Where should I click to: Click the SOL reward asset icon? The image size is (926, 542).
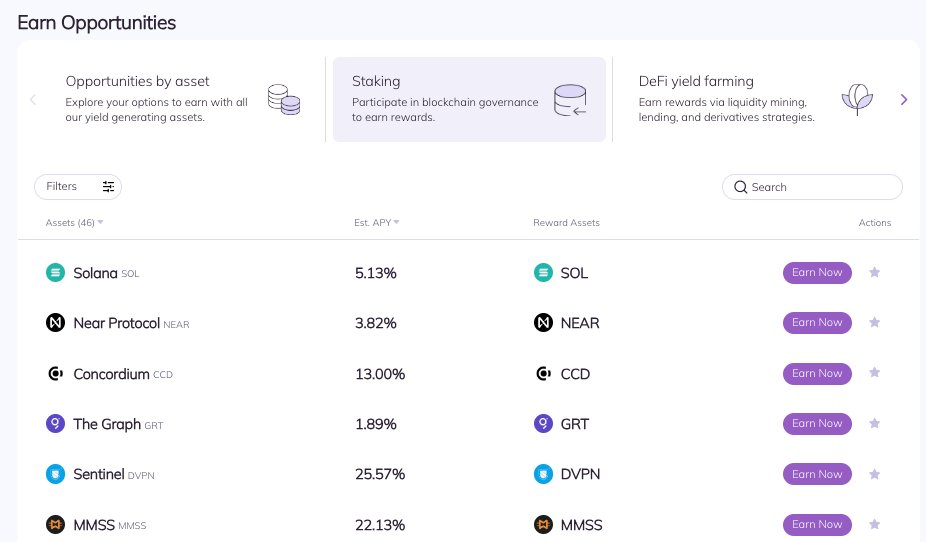pos(543,273)
